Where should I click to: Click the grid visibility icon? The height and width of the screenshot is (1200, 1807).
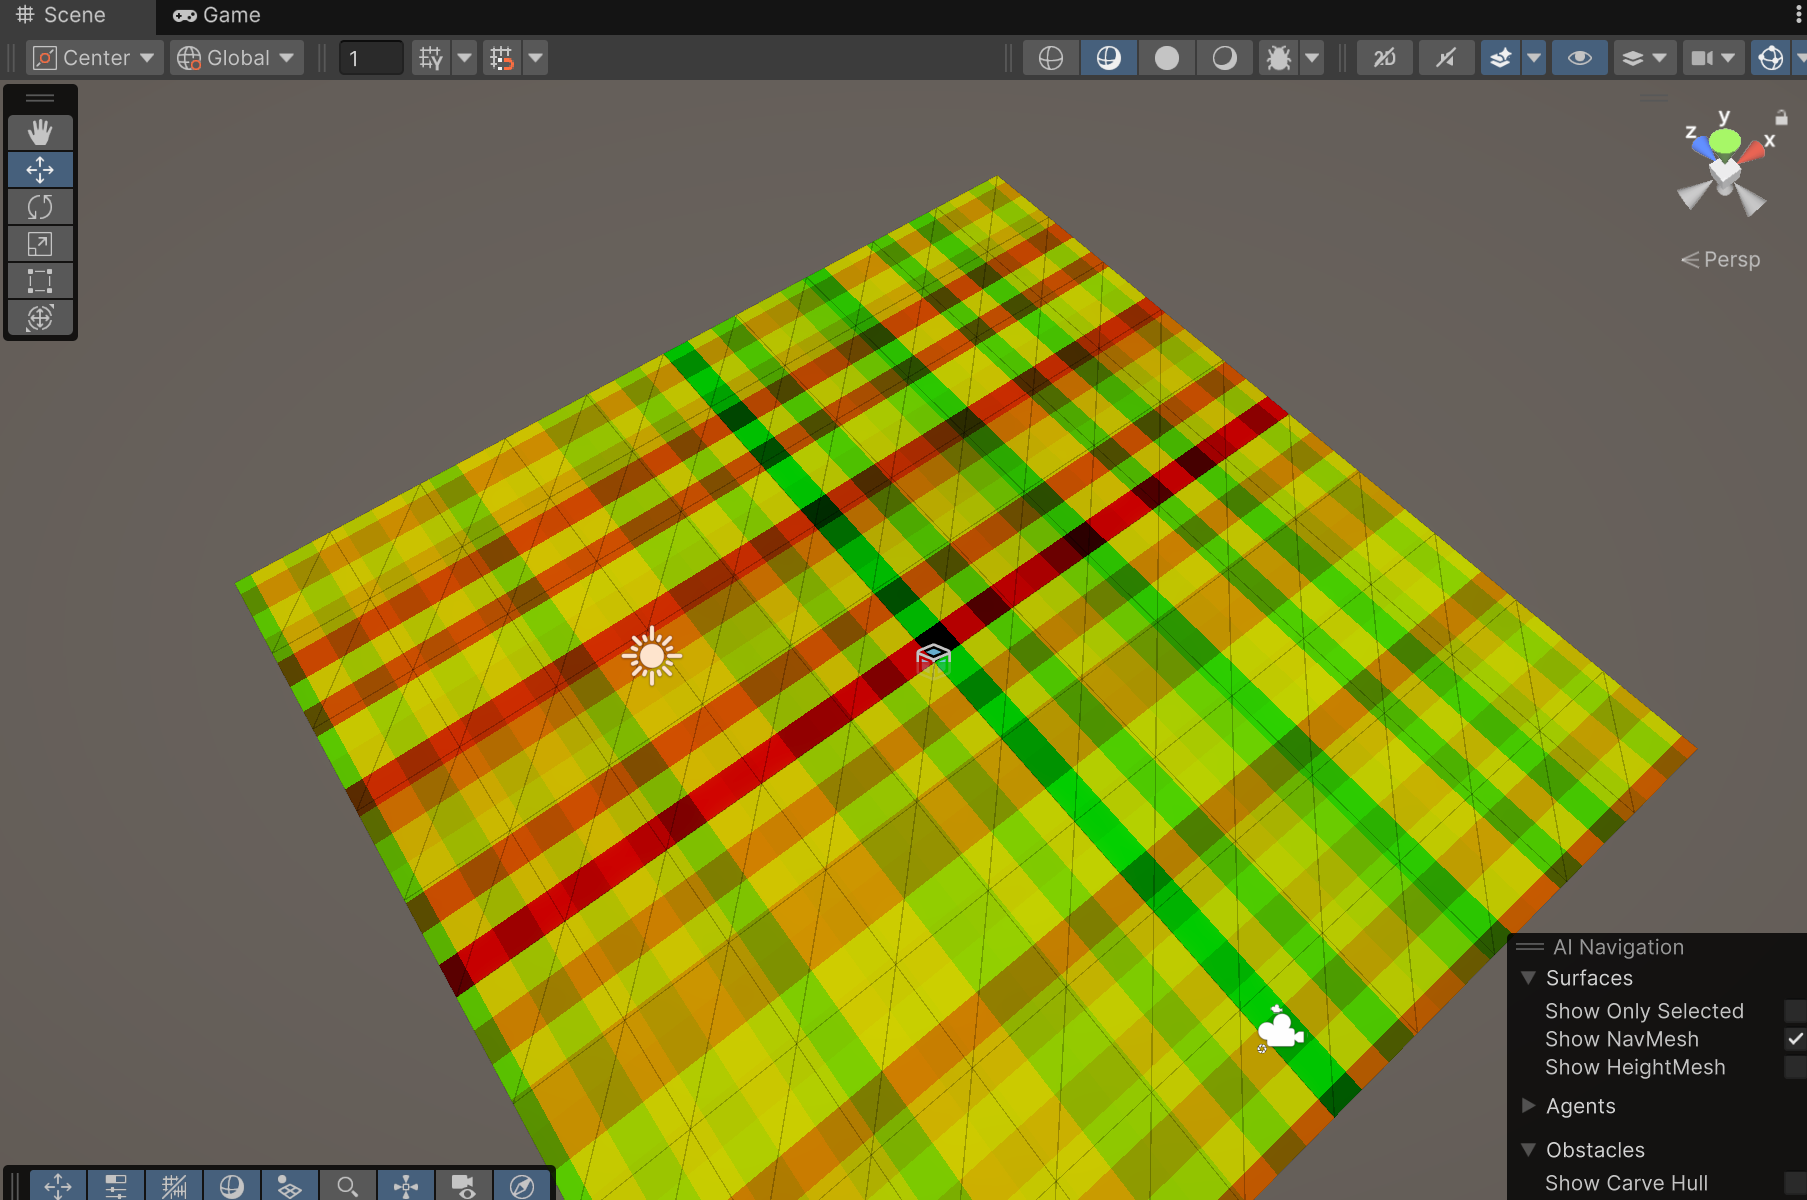click(x=431, y=58)
